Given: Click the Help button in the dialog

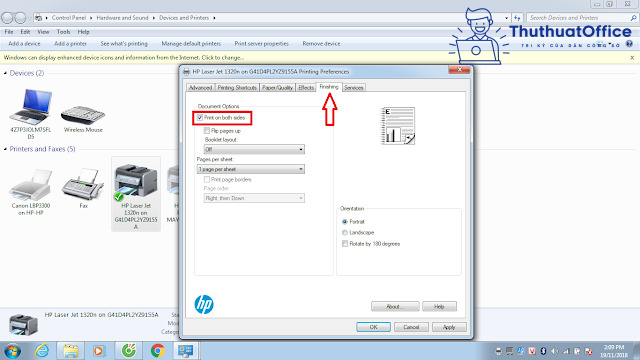Looking at the screenshot, I should [x=439, y=307].
